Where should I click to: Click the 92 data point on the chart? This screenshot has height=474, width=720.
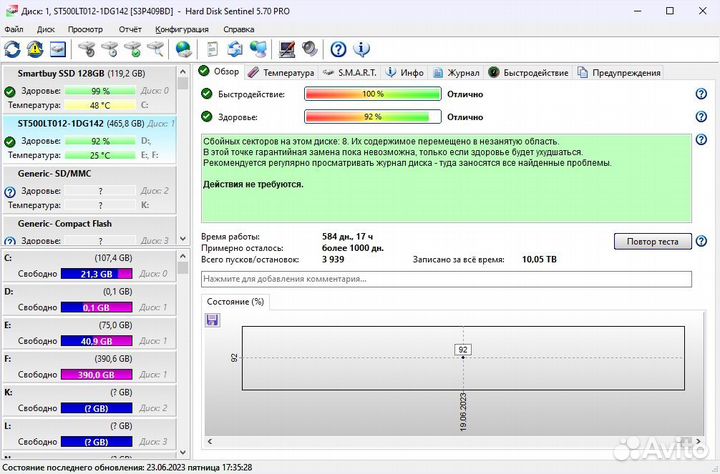[463, 357]
